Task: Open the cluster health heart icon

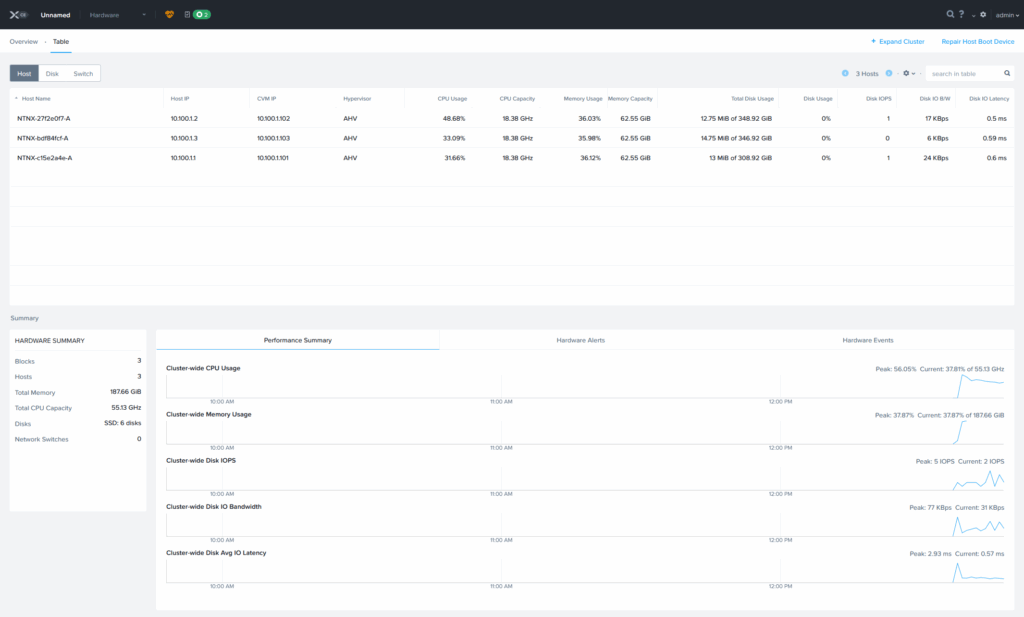Action: [x=169, y=15]
